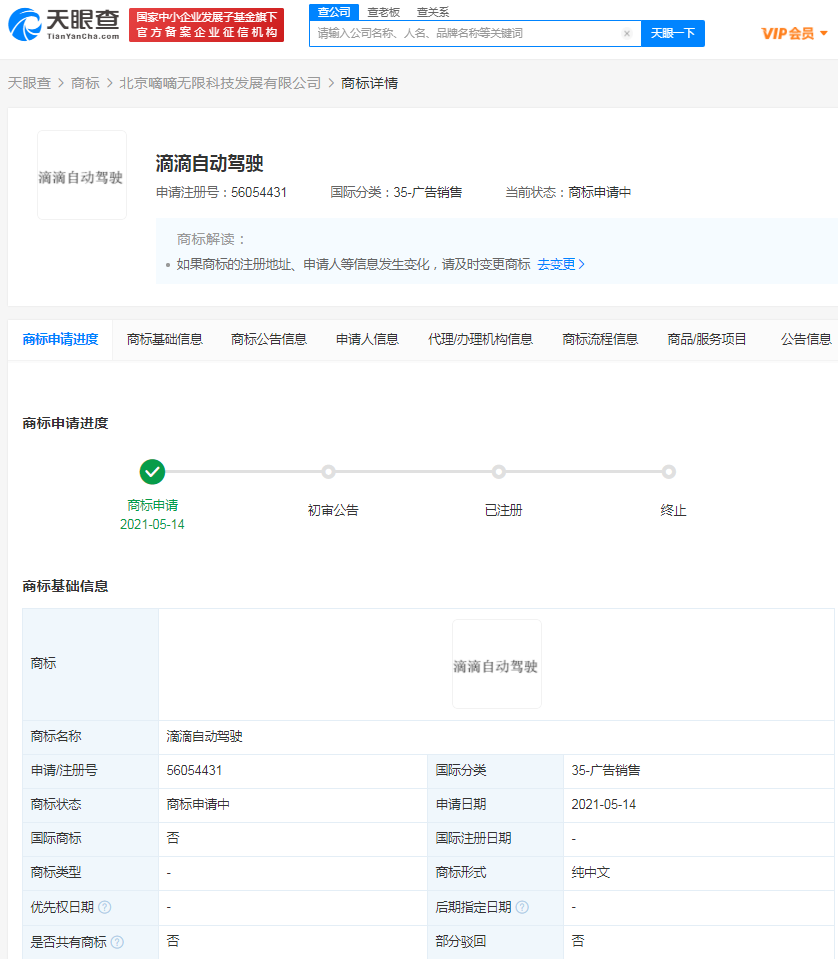
Task: Switch to the 查关系 search tab
Action: coord(434,13)
